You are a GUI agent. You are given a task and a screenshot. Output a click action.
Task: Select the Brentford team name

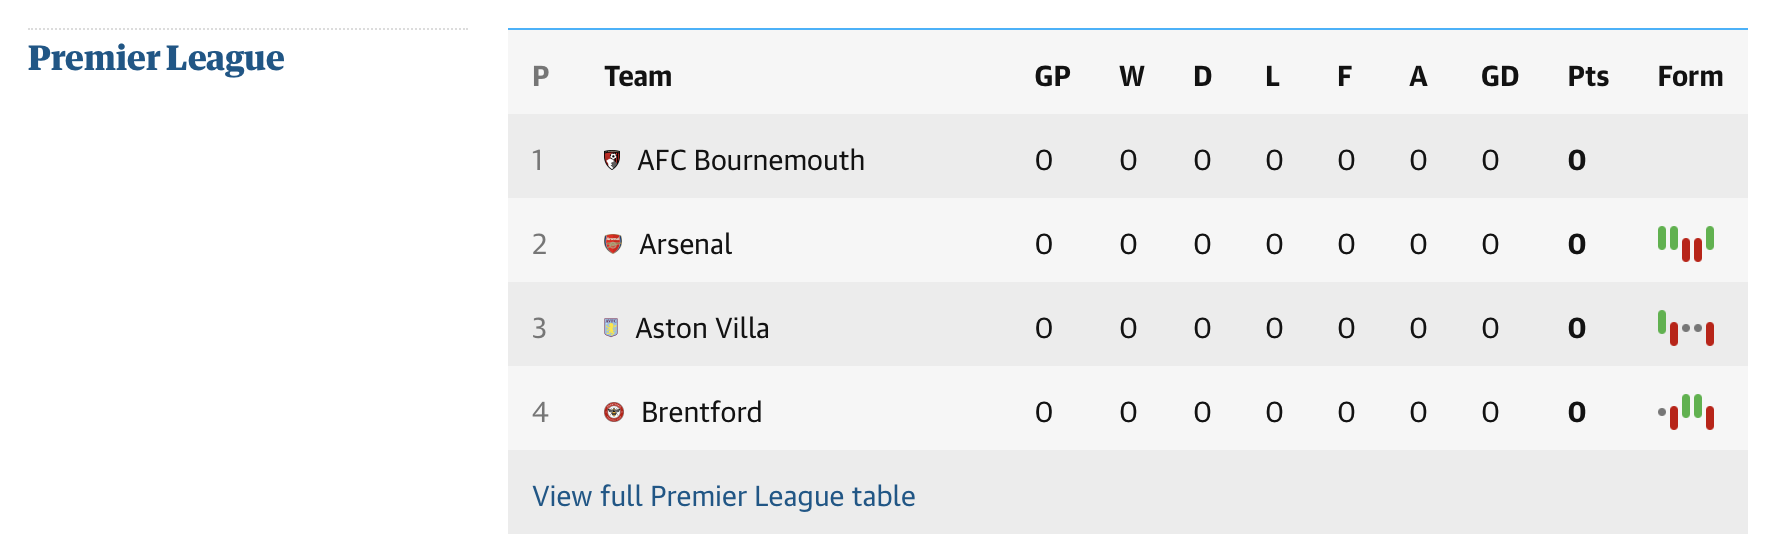[701, 412]
